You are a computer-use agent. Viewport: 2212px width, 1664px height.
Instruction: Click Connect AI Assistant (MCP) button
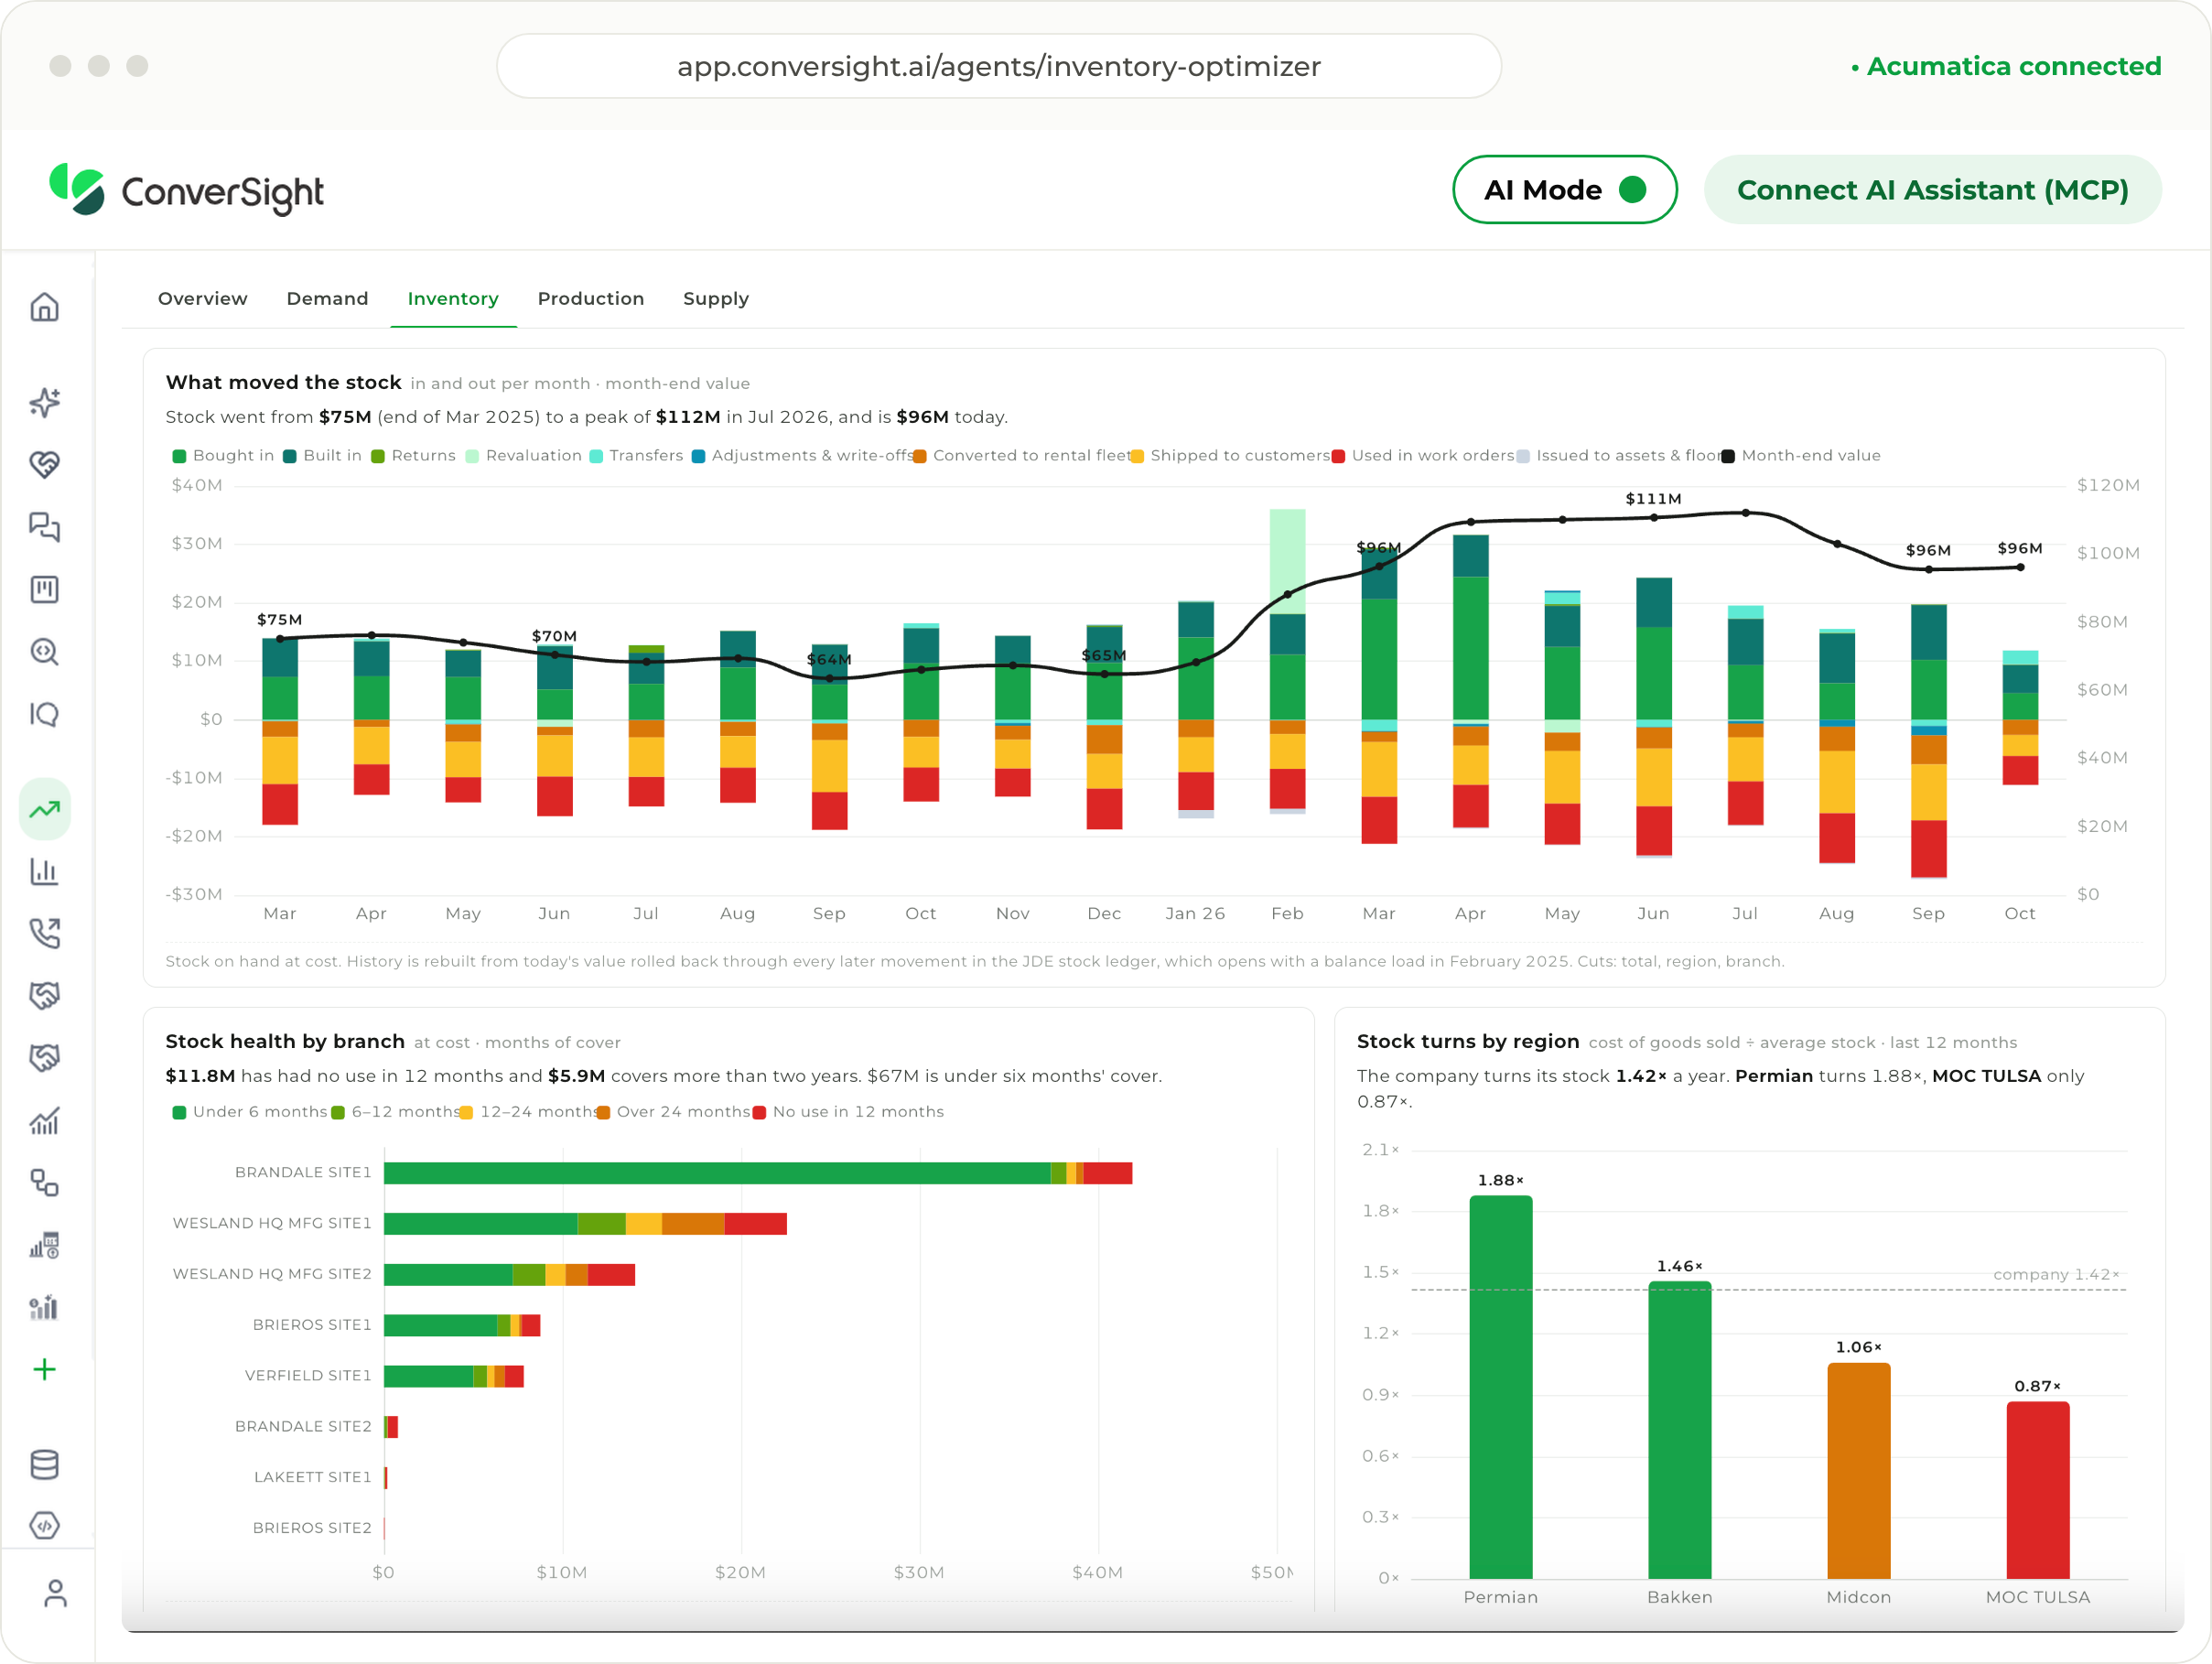tap(1932, 190)
